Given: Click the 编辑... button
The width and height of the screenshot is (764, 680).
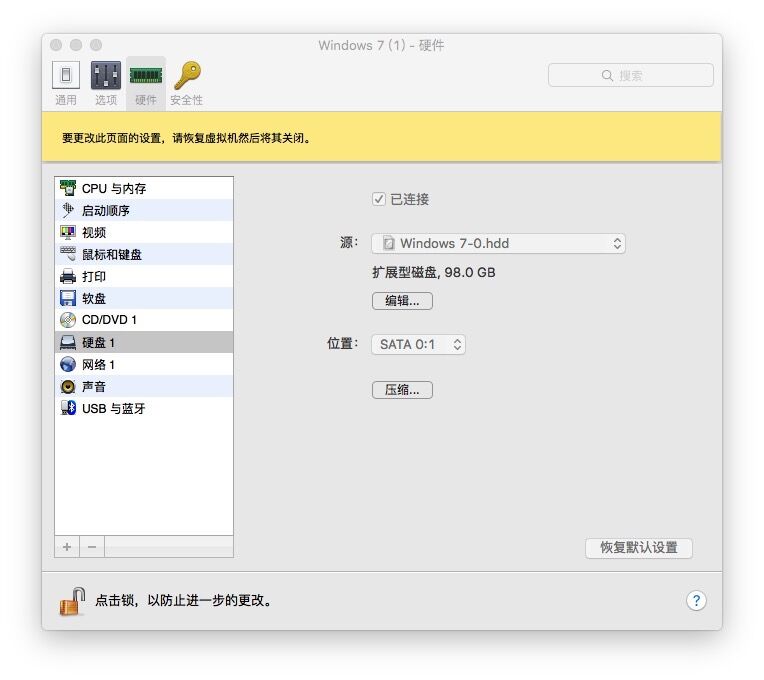Looking at the screenshot, I should [402, 301].
